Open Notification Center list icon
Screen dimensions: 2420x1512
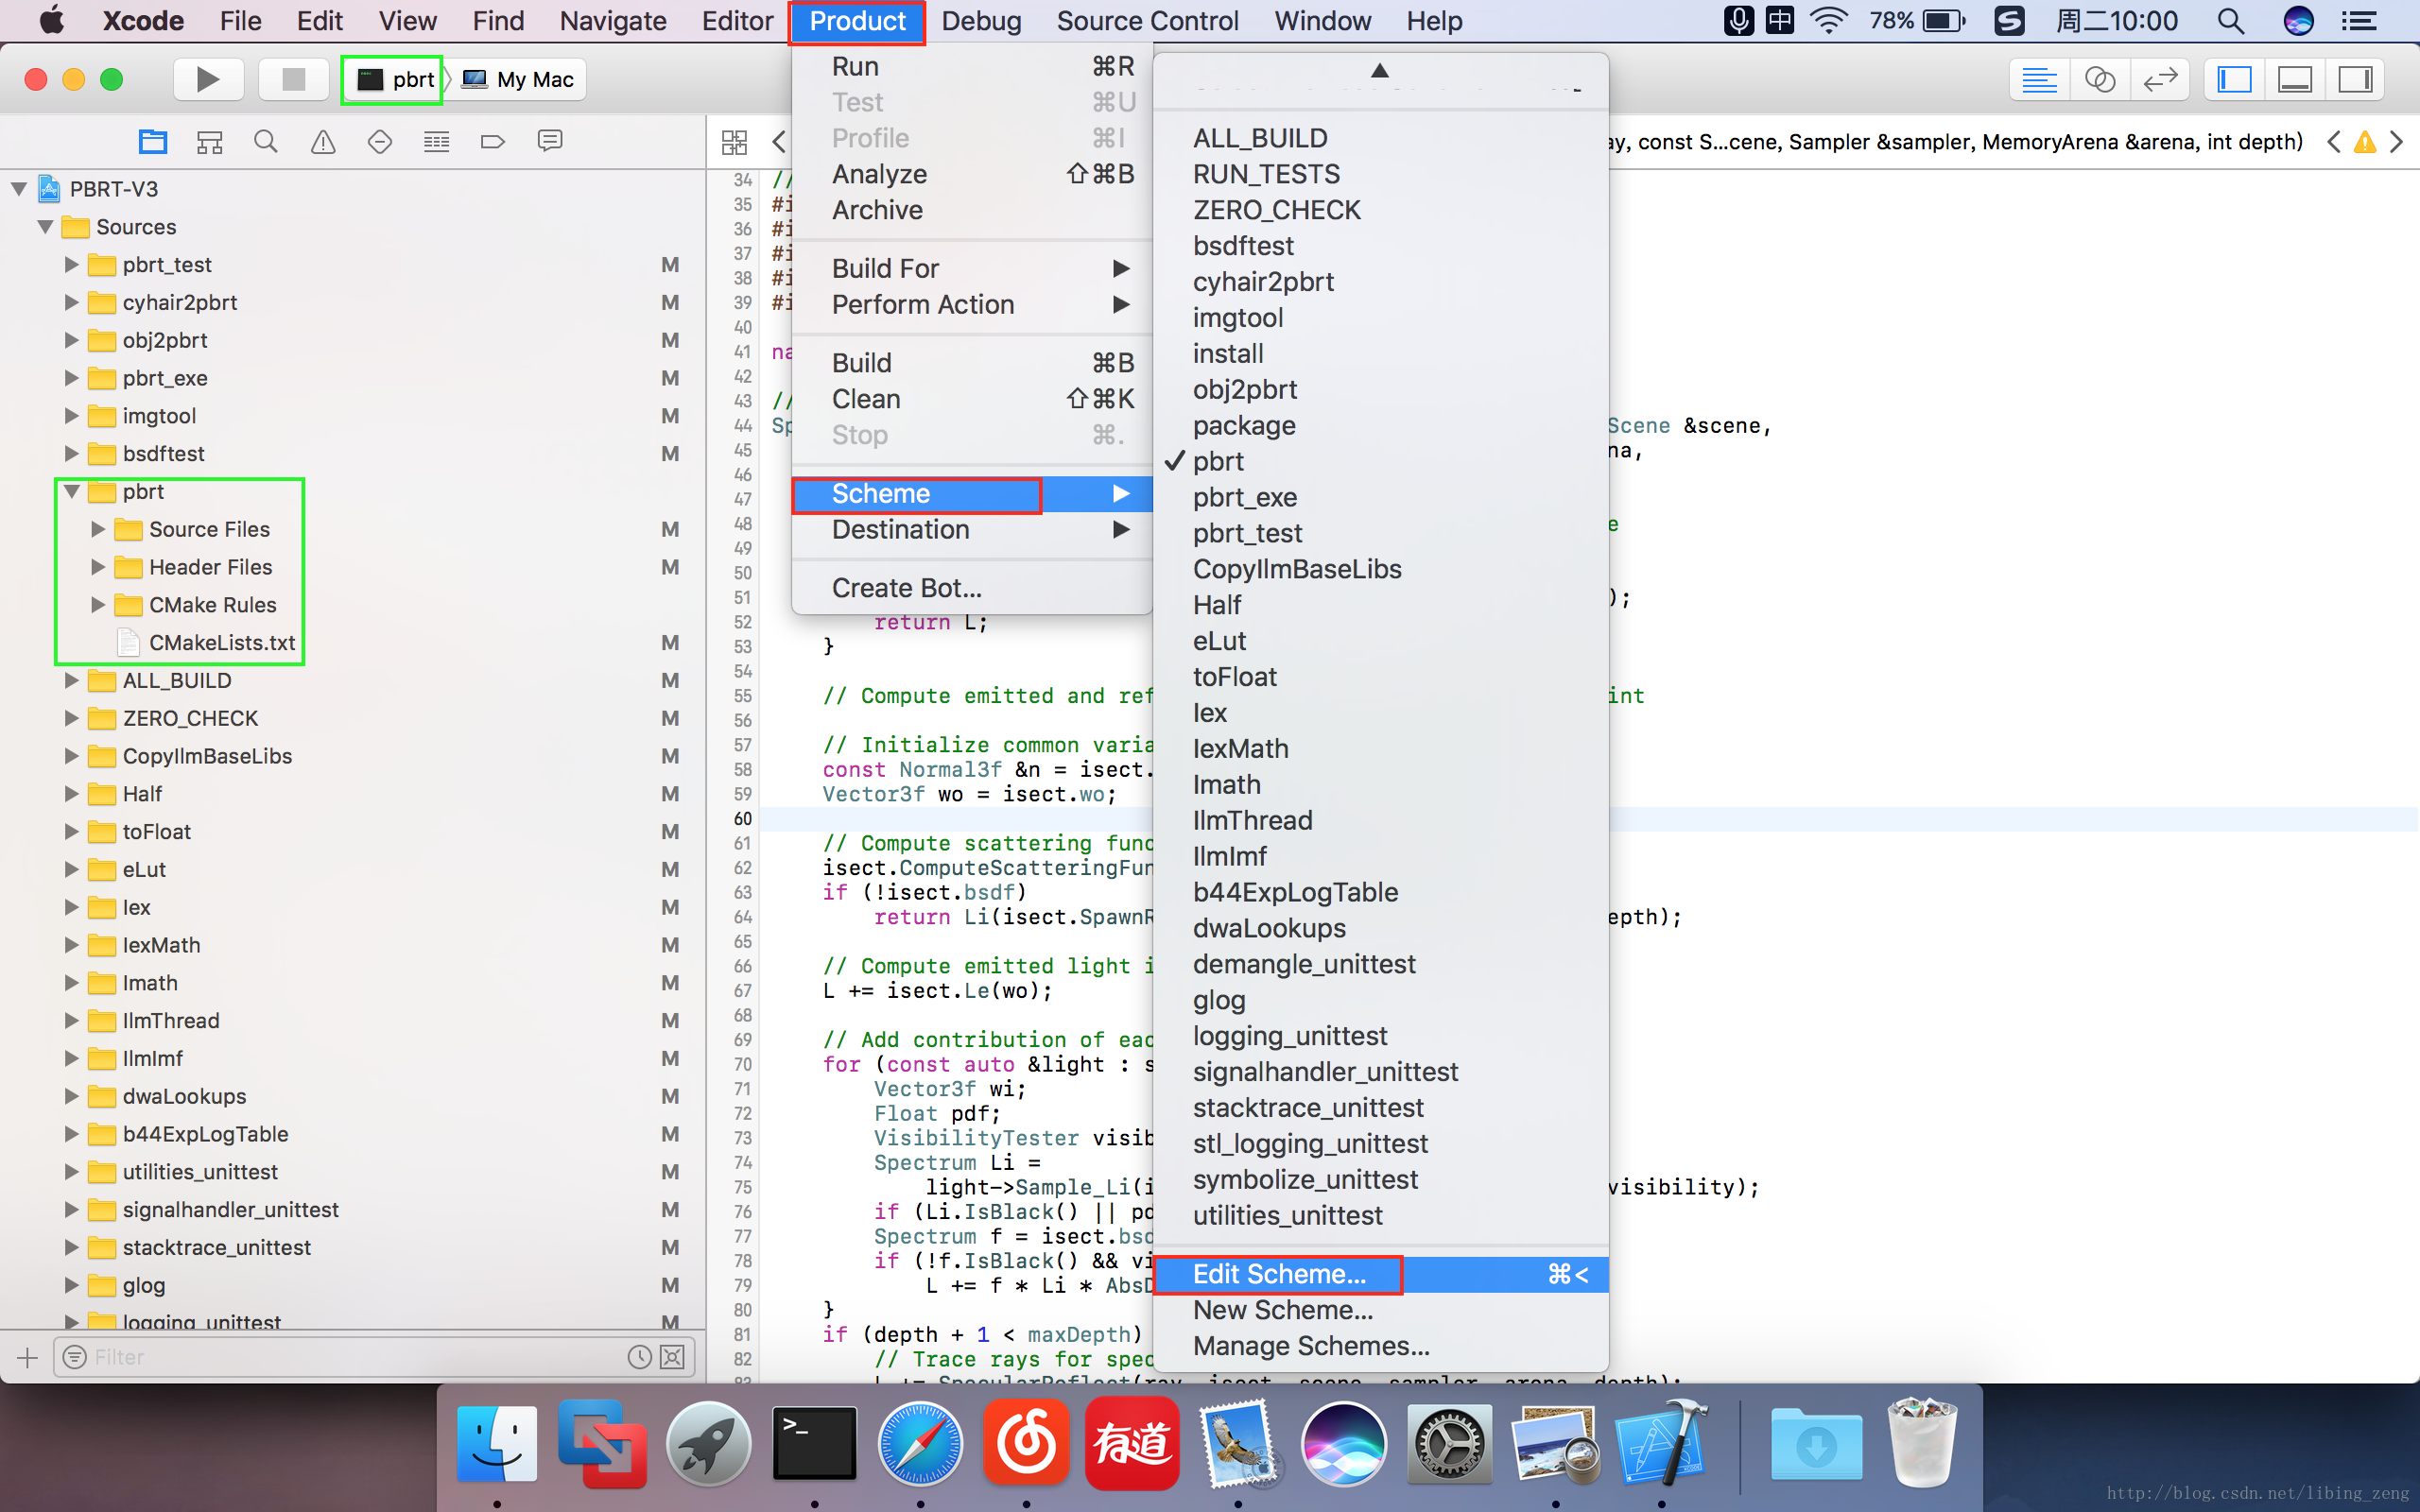coord(2359,21)
